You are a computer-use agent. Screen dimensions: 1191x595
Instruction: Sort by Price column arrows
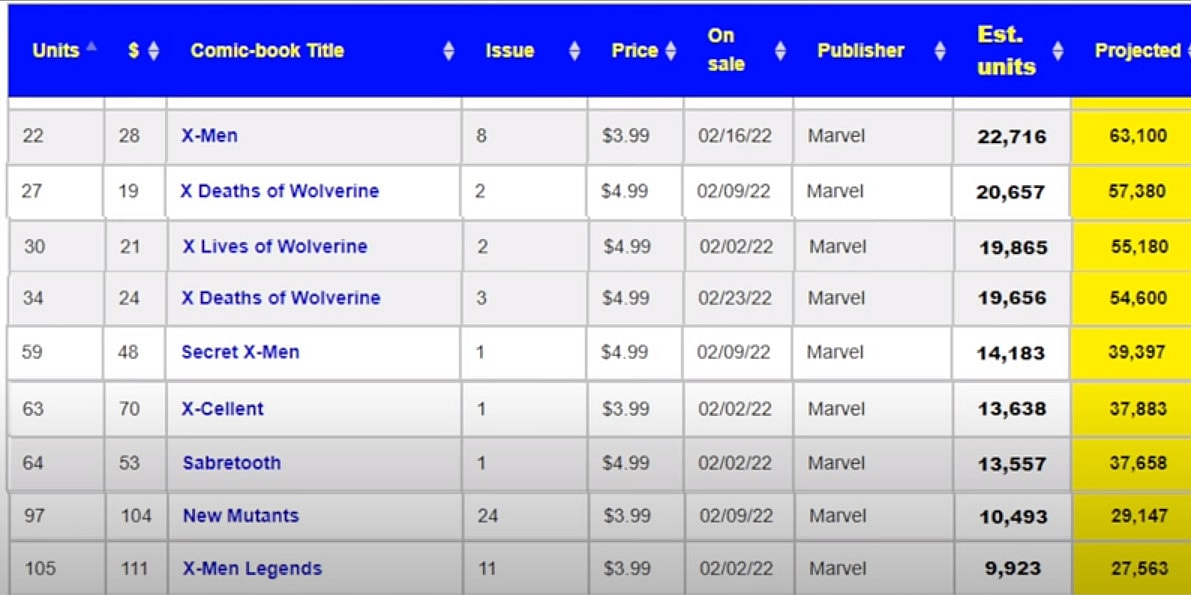click(x=671, y=50)
